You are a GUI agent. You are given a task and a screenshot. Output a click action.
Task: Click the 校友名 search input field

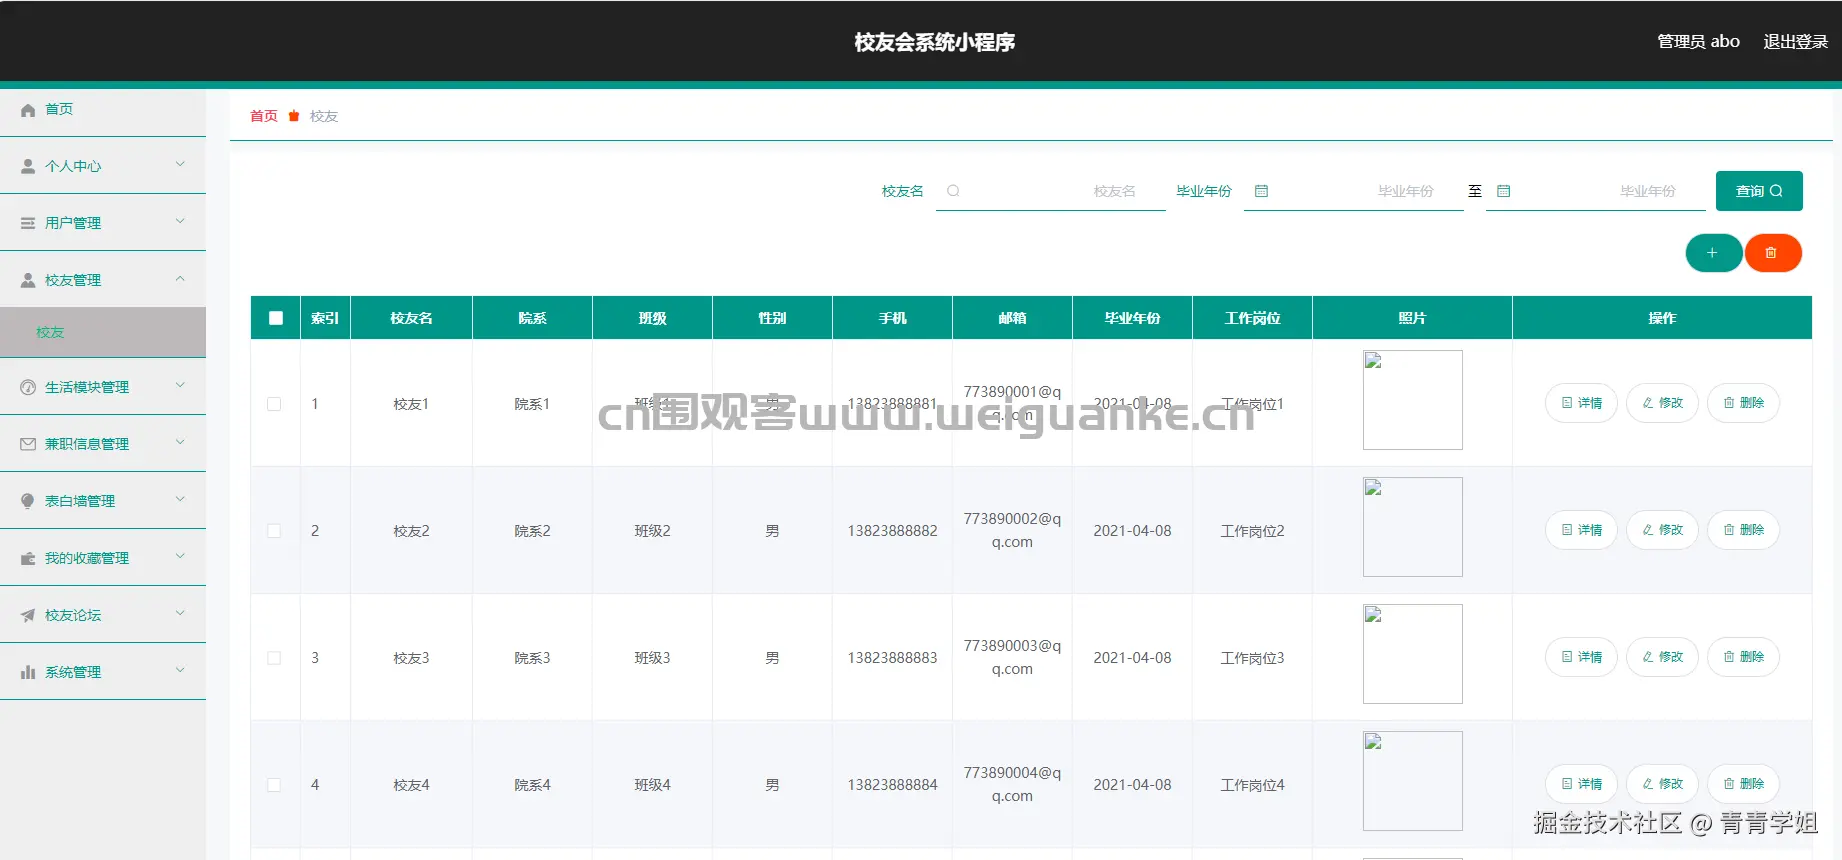(1051, 191)
